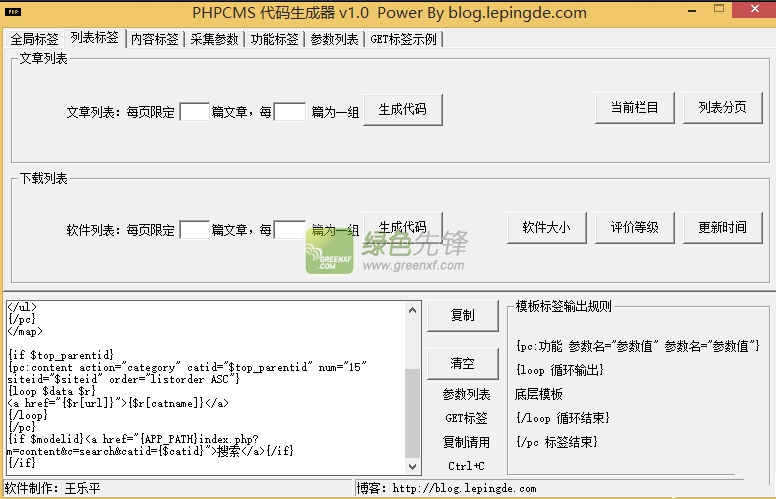Image resolution: width=776 pixels, height=499 pixels.
Task: Click the blog URL http://blog.lepingde.com in status bar
Action: pyautogui.click(x=464, y=489)
